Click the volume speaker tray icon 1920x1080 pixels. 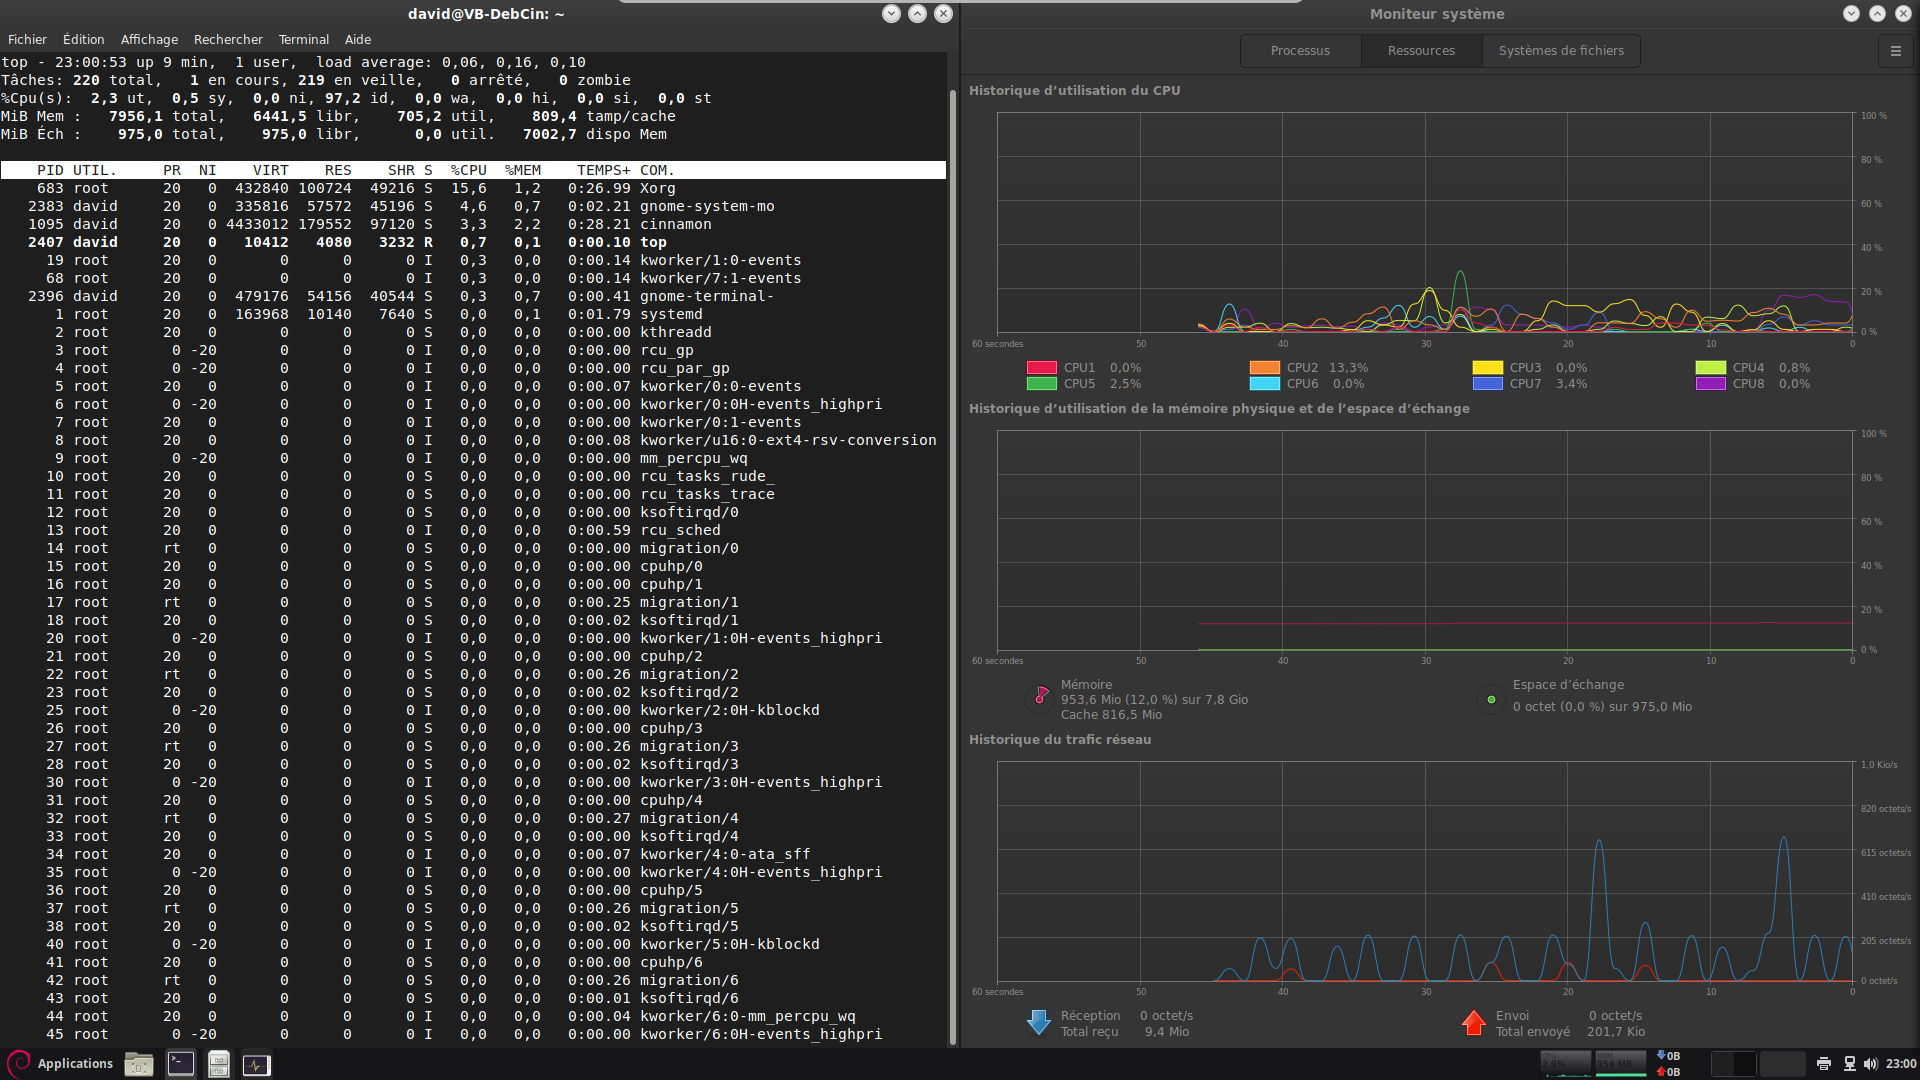(x=1871, y=1064)
